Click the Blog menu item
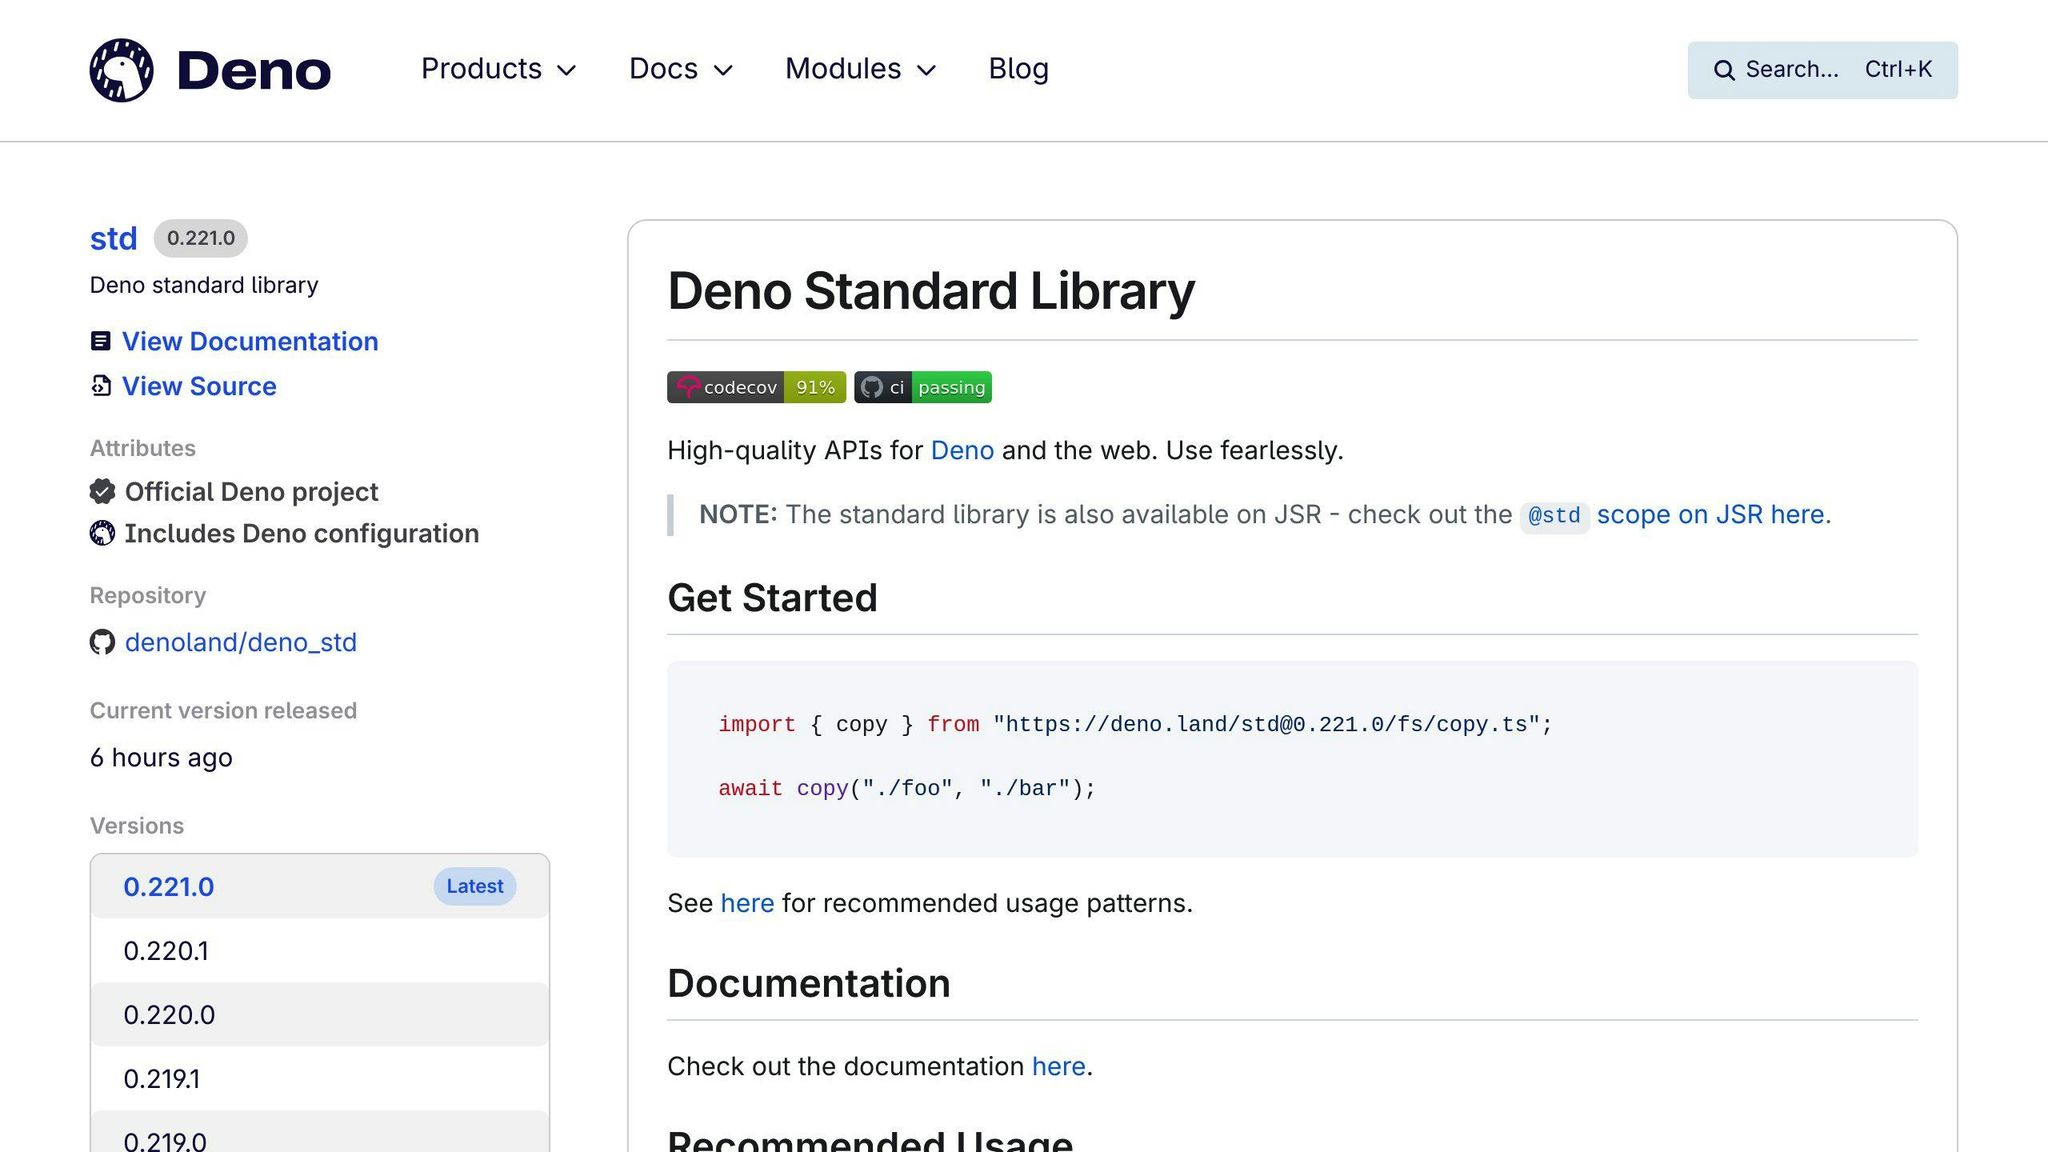 click(x=1018, y=69)
